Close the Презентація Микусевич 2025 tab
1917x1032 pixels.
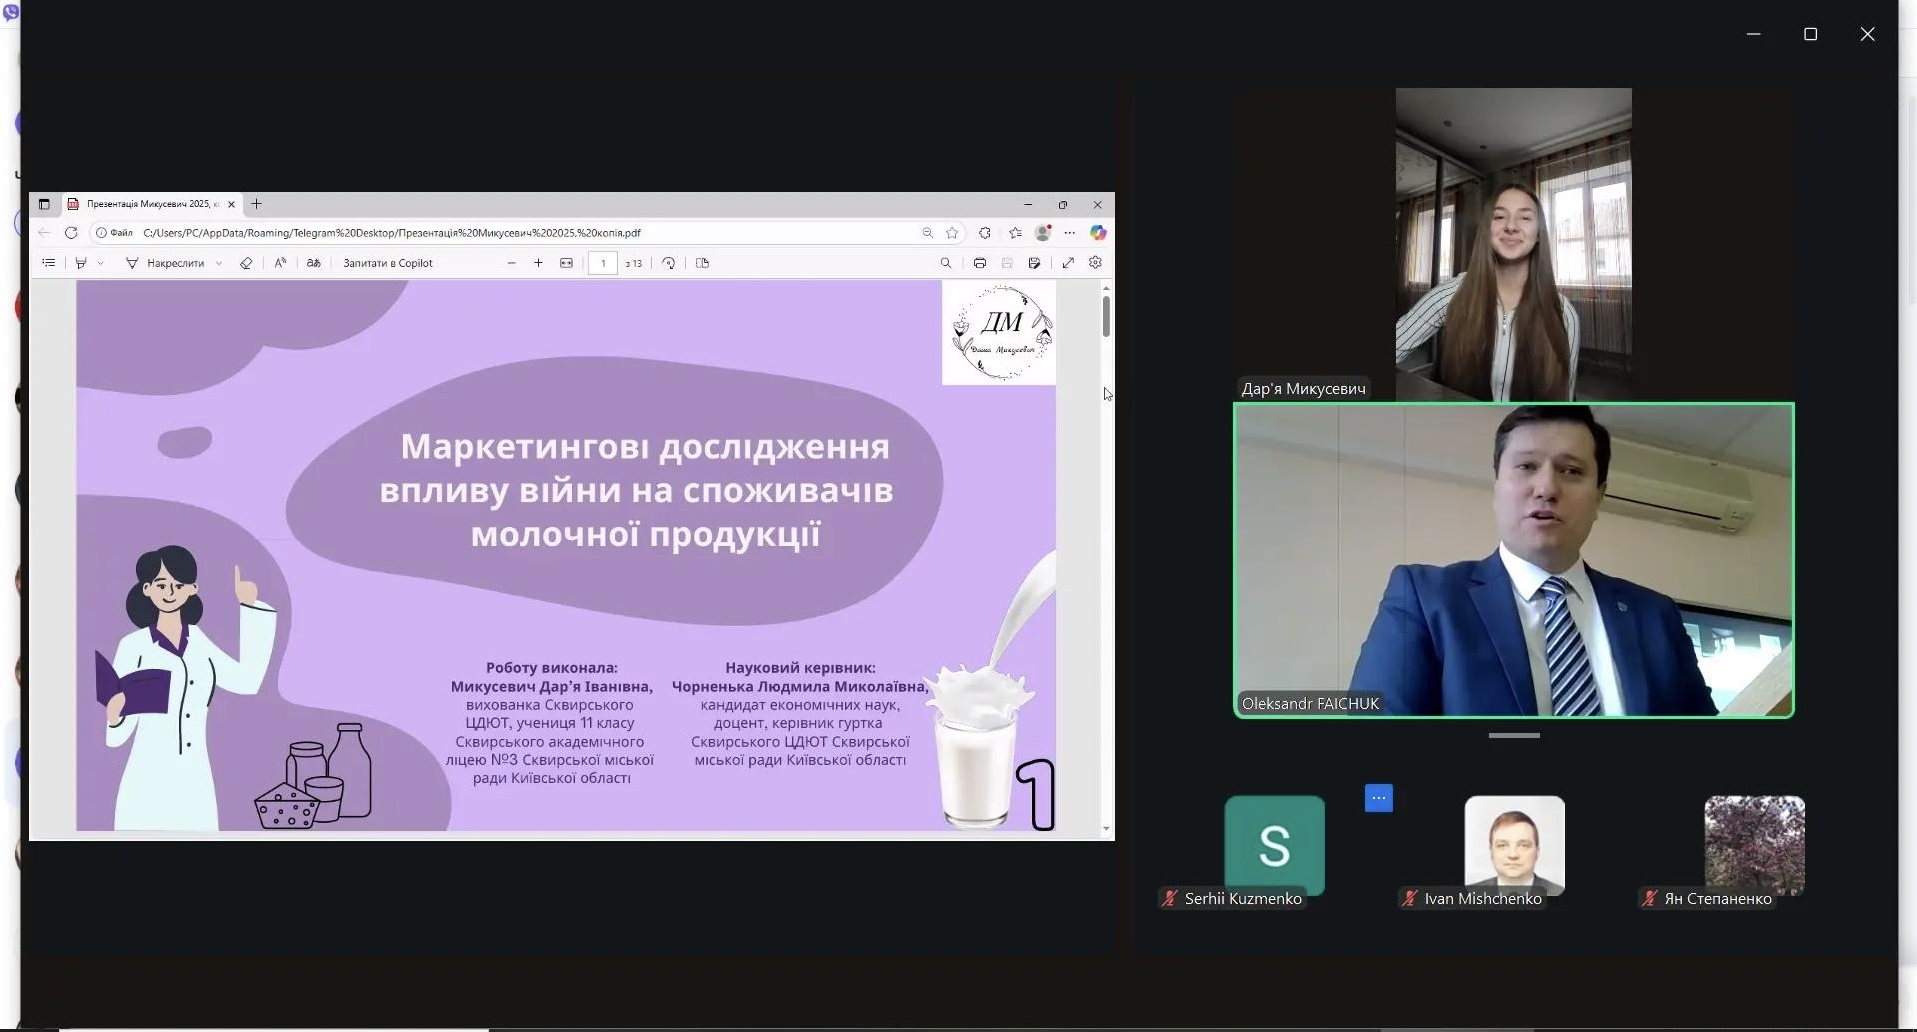[231, 204]
